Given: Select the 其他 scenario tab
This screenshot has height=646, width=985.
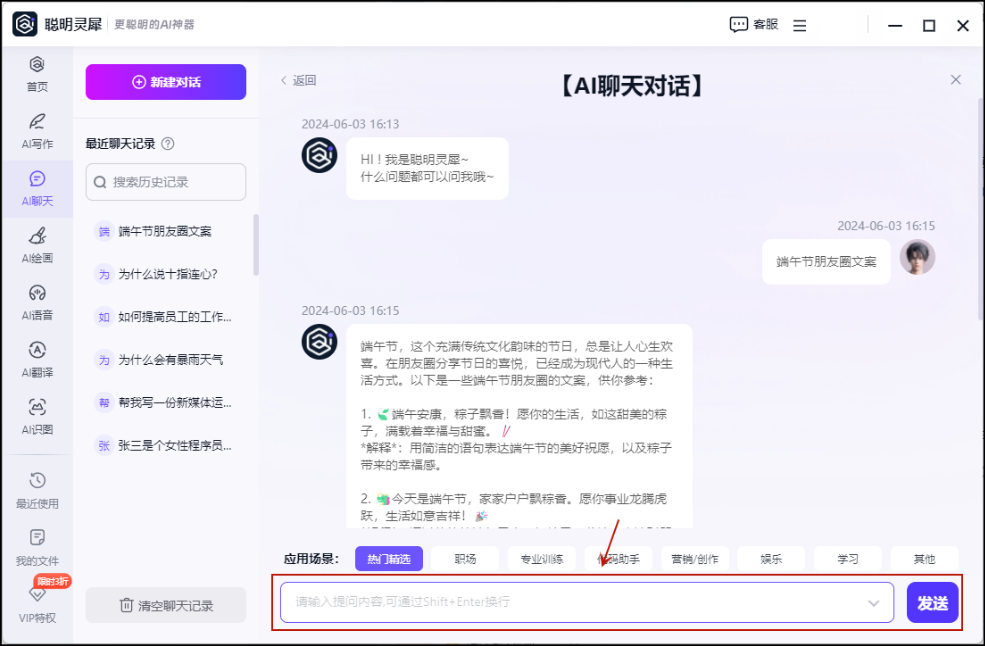Looking at the screenshot, I should point(925,559).
